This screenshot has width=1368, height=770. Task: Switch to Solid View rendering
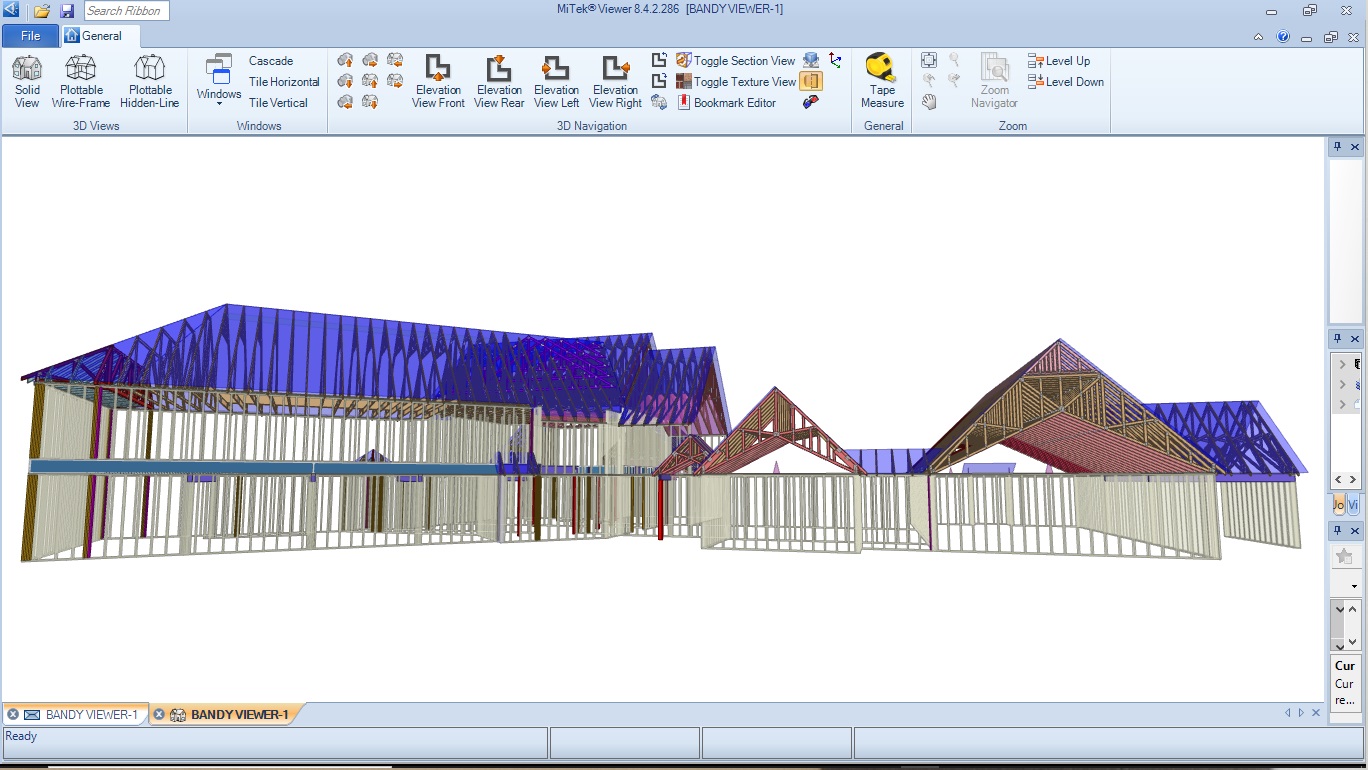coord(27,81)
